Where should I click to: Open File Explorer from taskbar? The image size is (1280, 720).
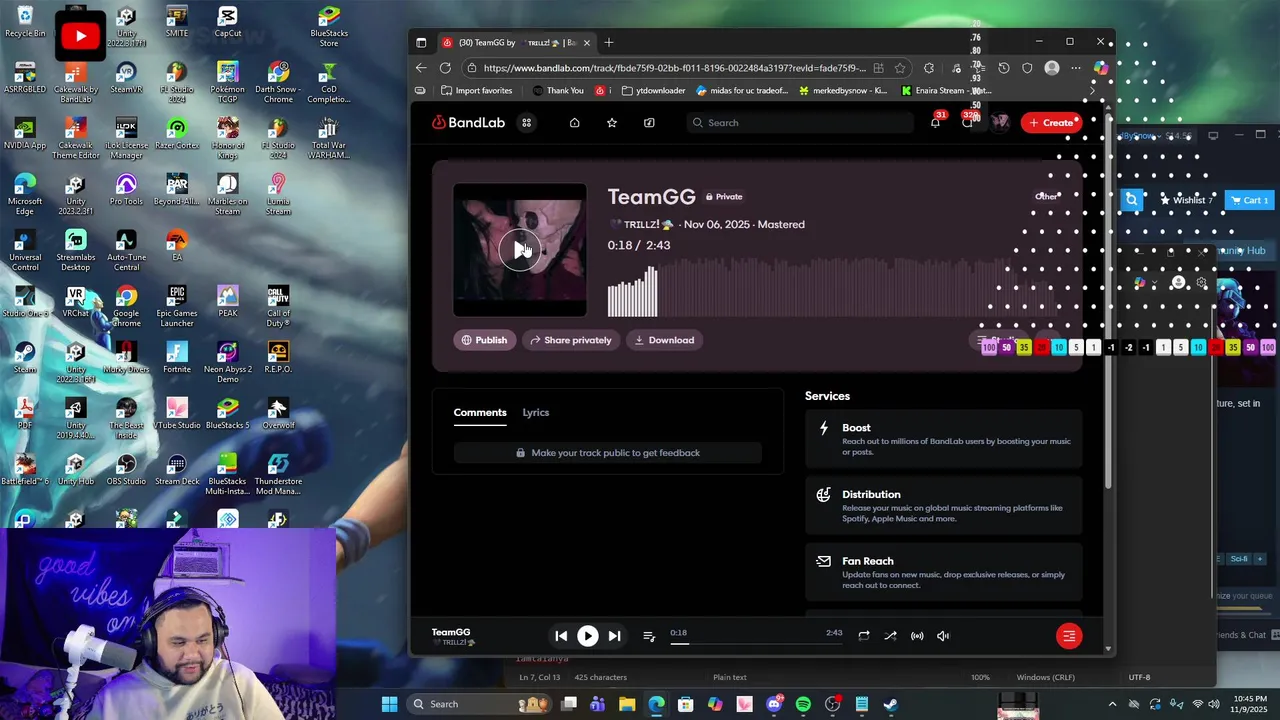[627, 704]
